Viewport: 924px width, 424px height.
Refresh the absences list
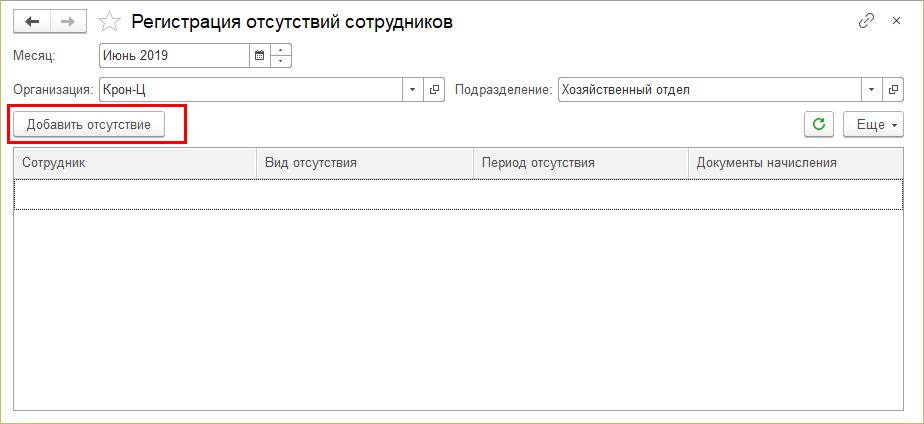point(819,124)
